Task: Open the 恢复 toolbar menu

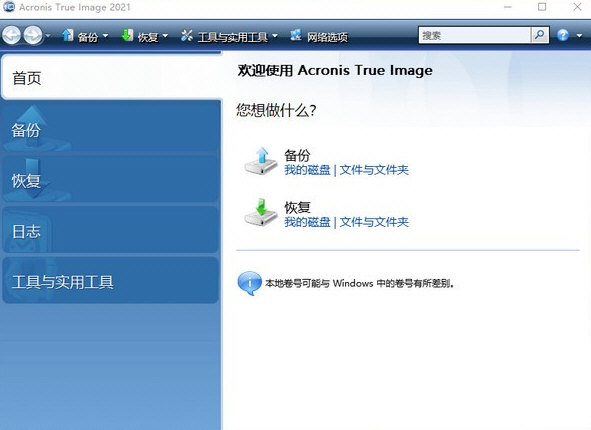Action: point(148,37)
